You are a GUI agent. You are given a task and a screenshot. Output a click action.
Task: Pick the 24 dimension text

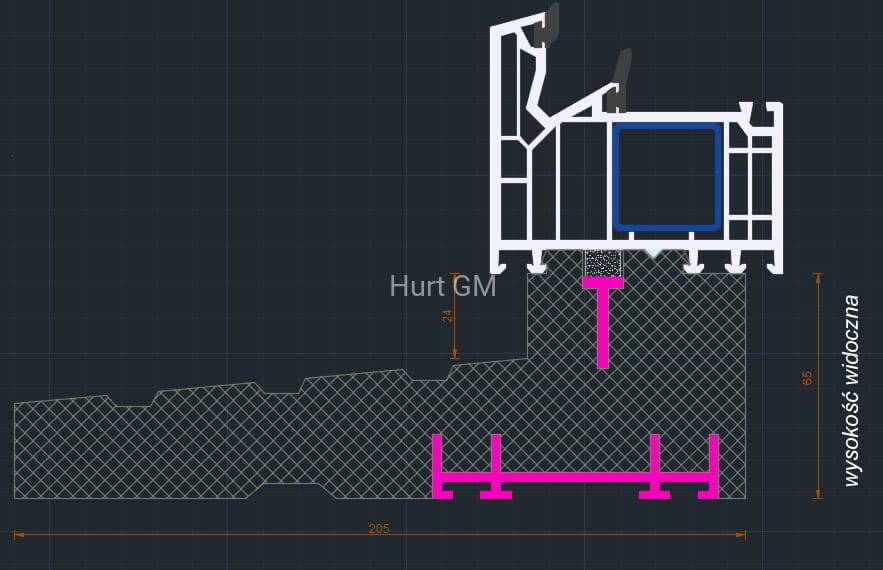(448, 315)
